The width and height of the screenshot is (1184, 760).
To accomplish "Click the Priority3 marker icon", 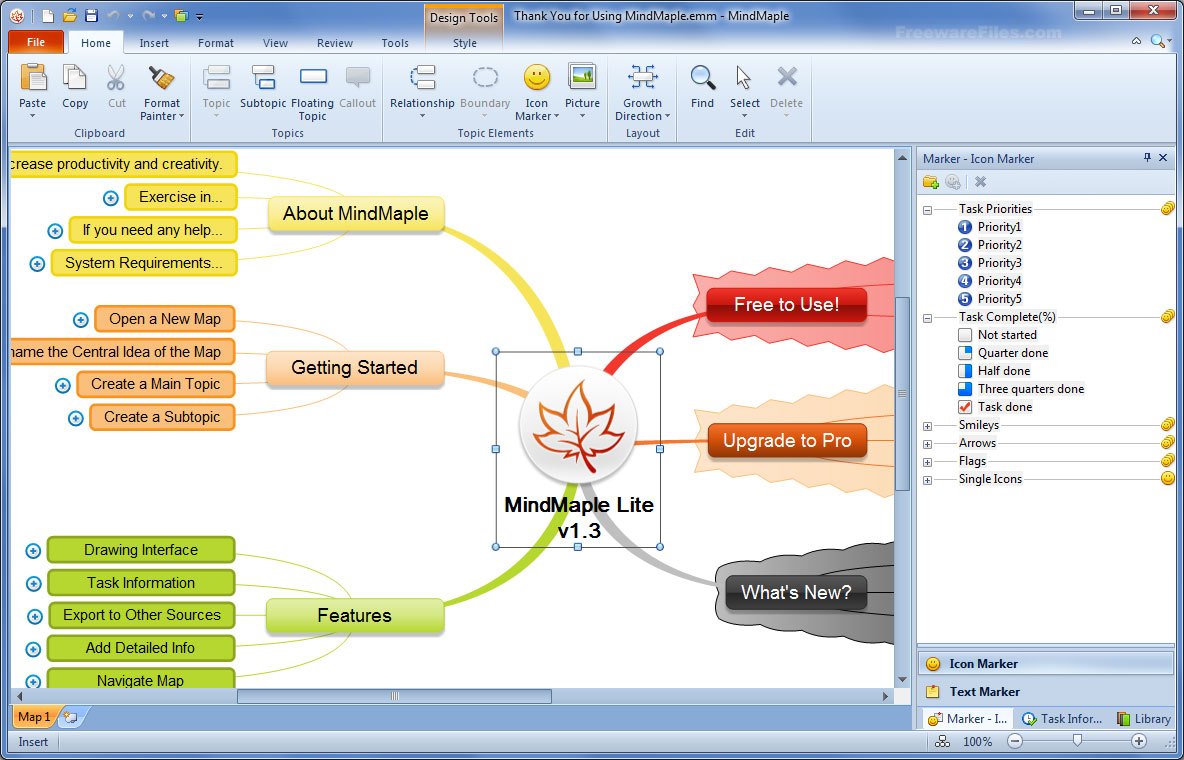I will point(964,263).
